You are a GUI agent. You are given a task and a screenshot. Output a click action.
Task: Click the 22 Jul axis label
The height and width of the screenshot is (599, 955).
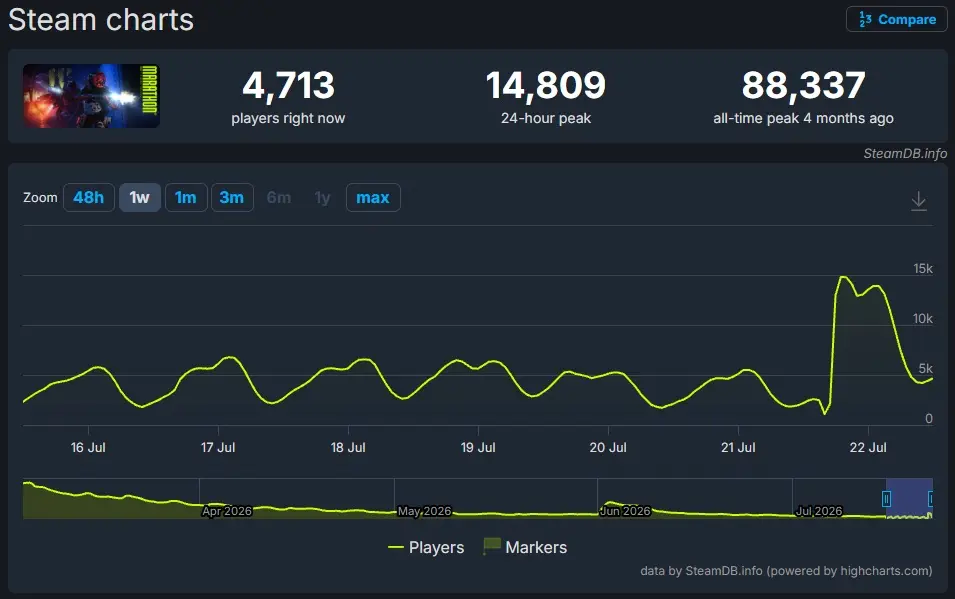pos(868,447)
